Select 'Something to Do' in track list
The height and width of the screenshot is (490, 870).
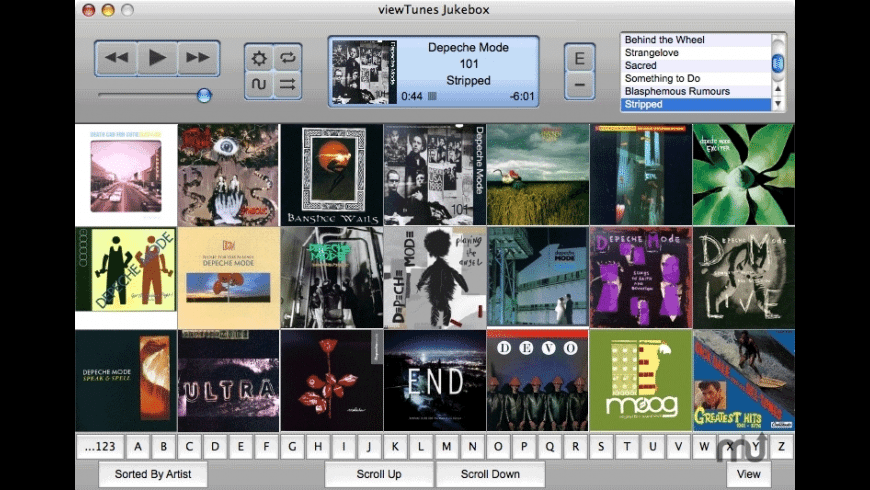coord(696,78)
